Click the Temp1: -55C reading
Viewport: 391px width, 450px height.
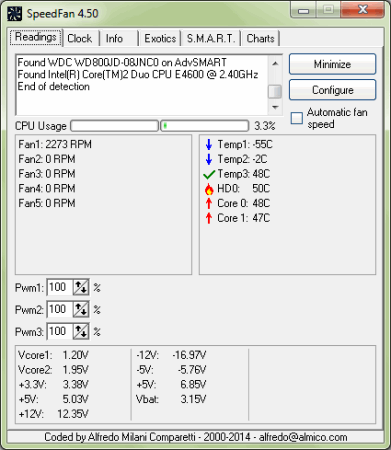(245, 144)
